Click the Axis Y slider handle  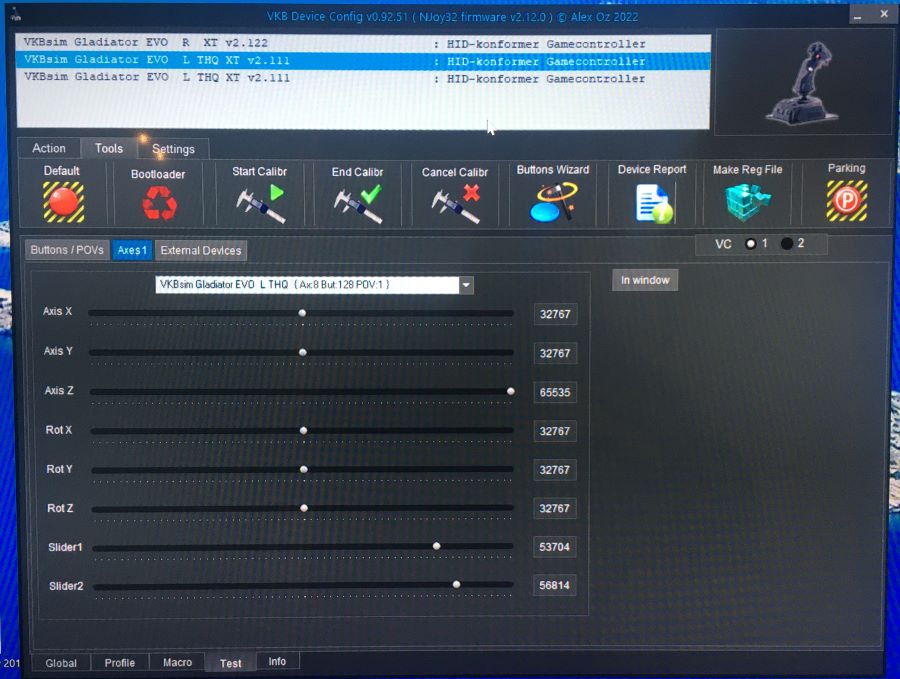pos(302,352)
